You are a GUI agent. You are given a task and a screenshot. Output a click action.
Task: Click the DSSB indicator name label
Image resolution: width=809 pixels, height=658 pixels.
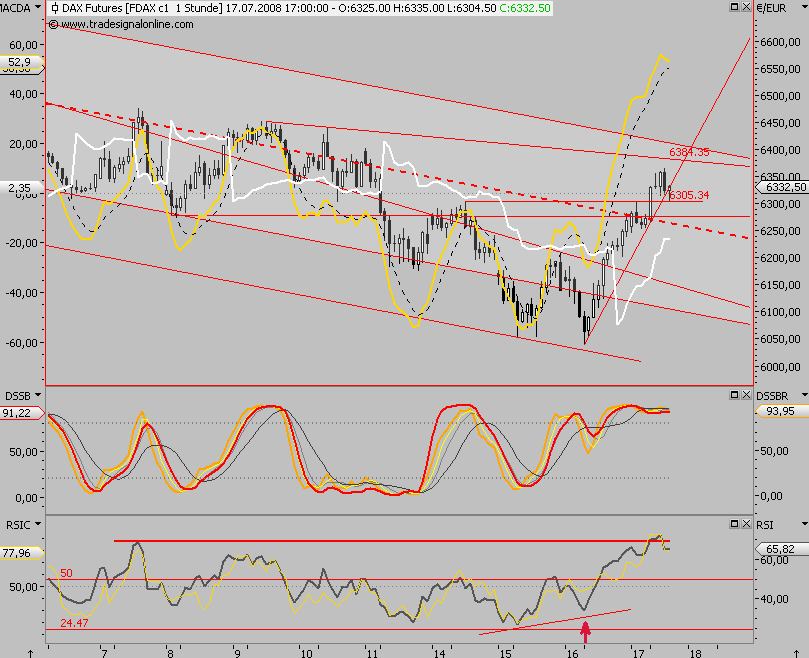coord(18,396)
